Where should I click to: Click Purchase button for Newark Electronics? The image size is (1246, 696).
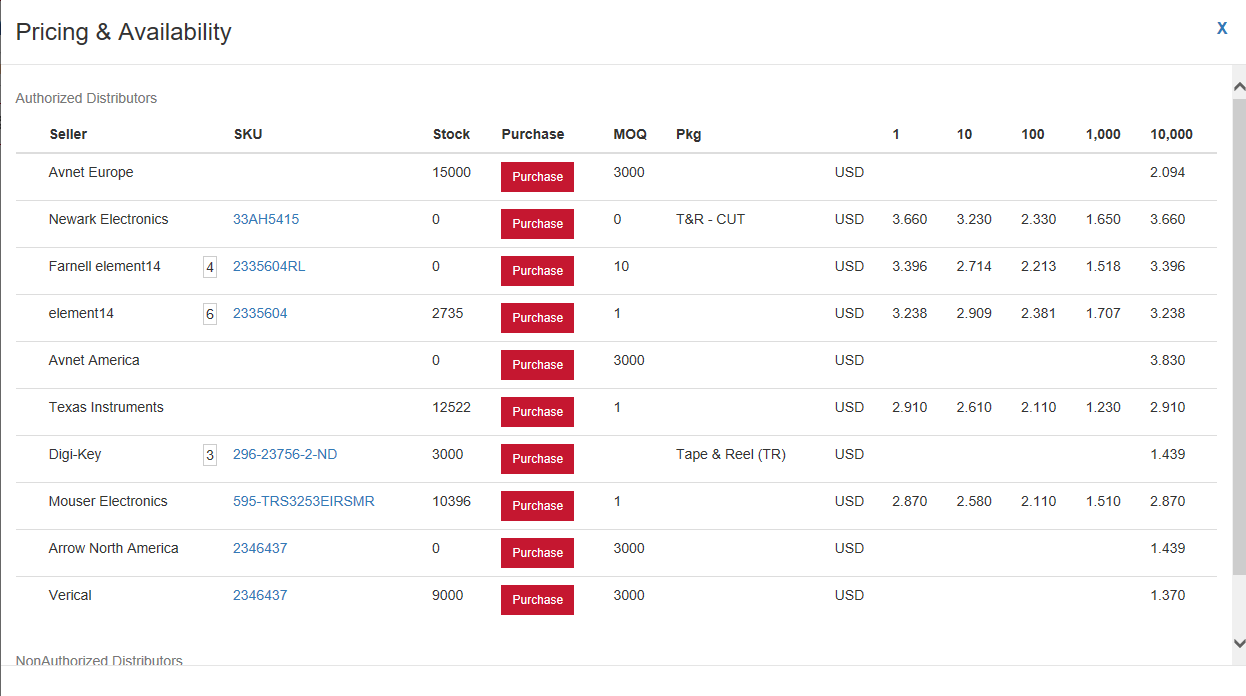(537, 224)
